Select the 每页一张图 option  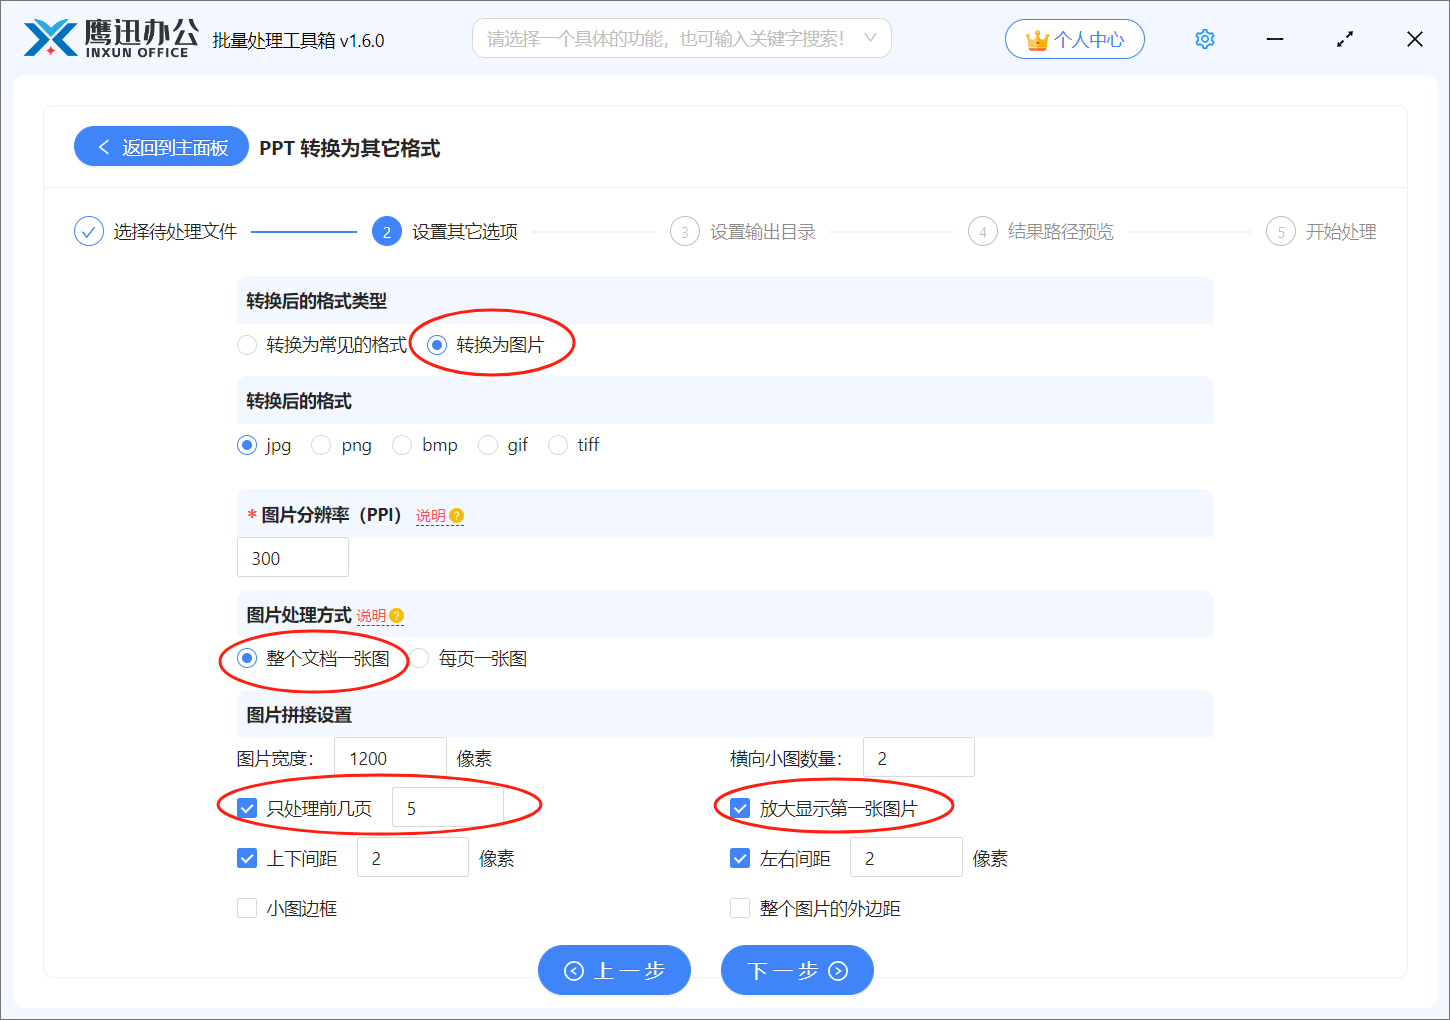click(x=419, y=658)
